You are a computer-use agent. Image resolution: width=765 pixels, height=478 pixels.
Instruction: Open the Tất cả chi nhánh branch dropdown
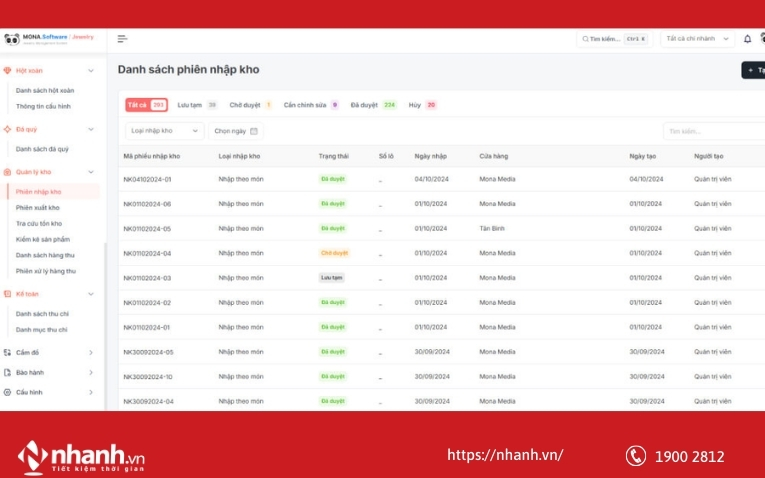click(x=697, y=39)
